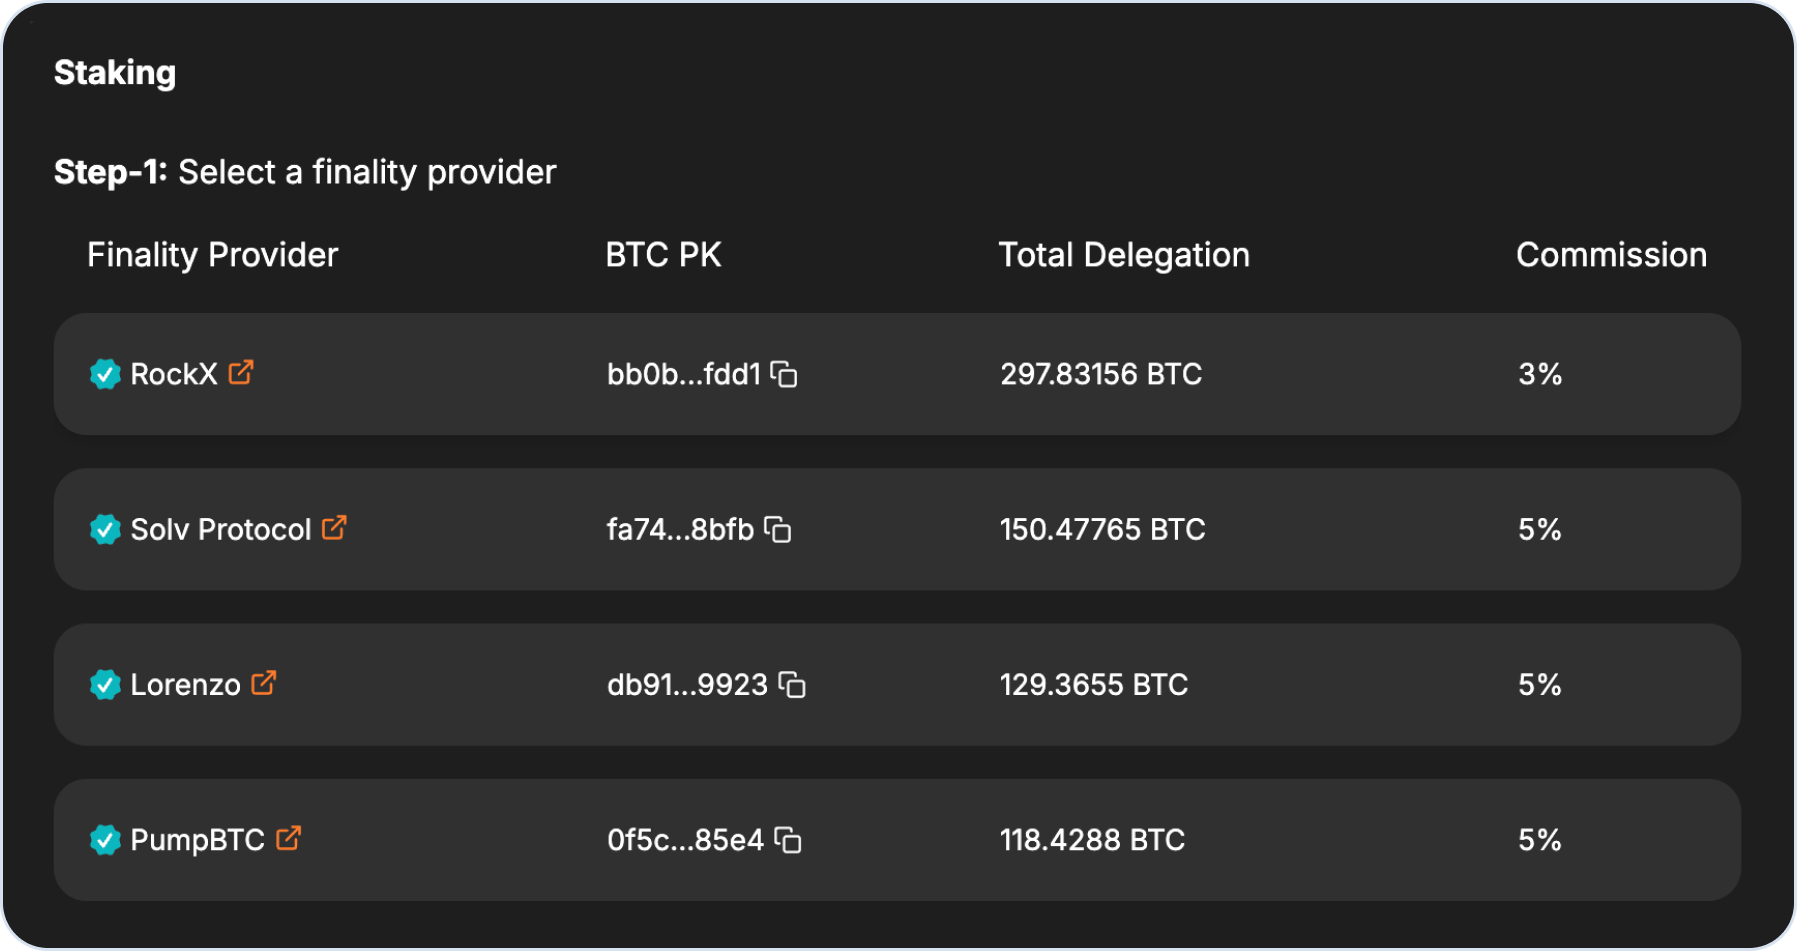Copy RockX's BTC public key
Screen dimensions: 1797x951
click(x=785, y=374)
